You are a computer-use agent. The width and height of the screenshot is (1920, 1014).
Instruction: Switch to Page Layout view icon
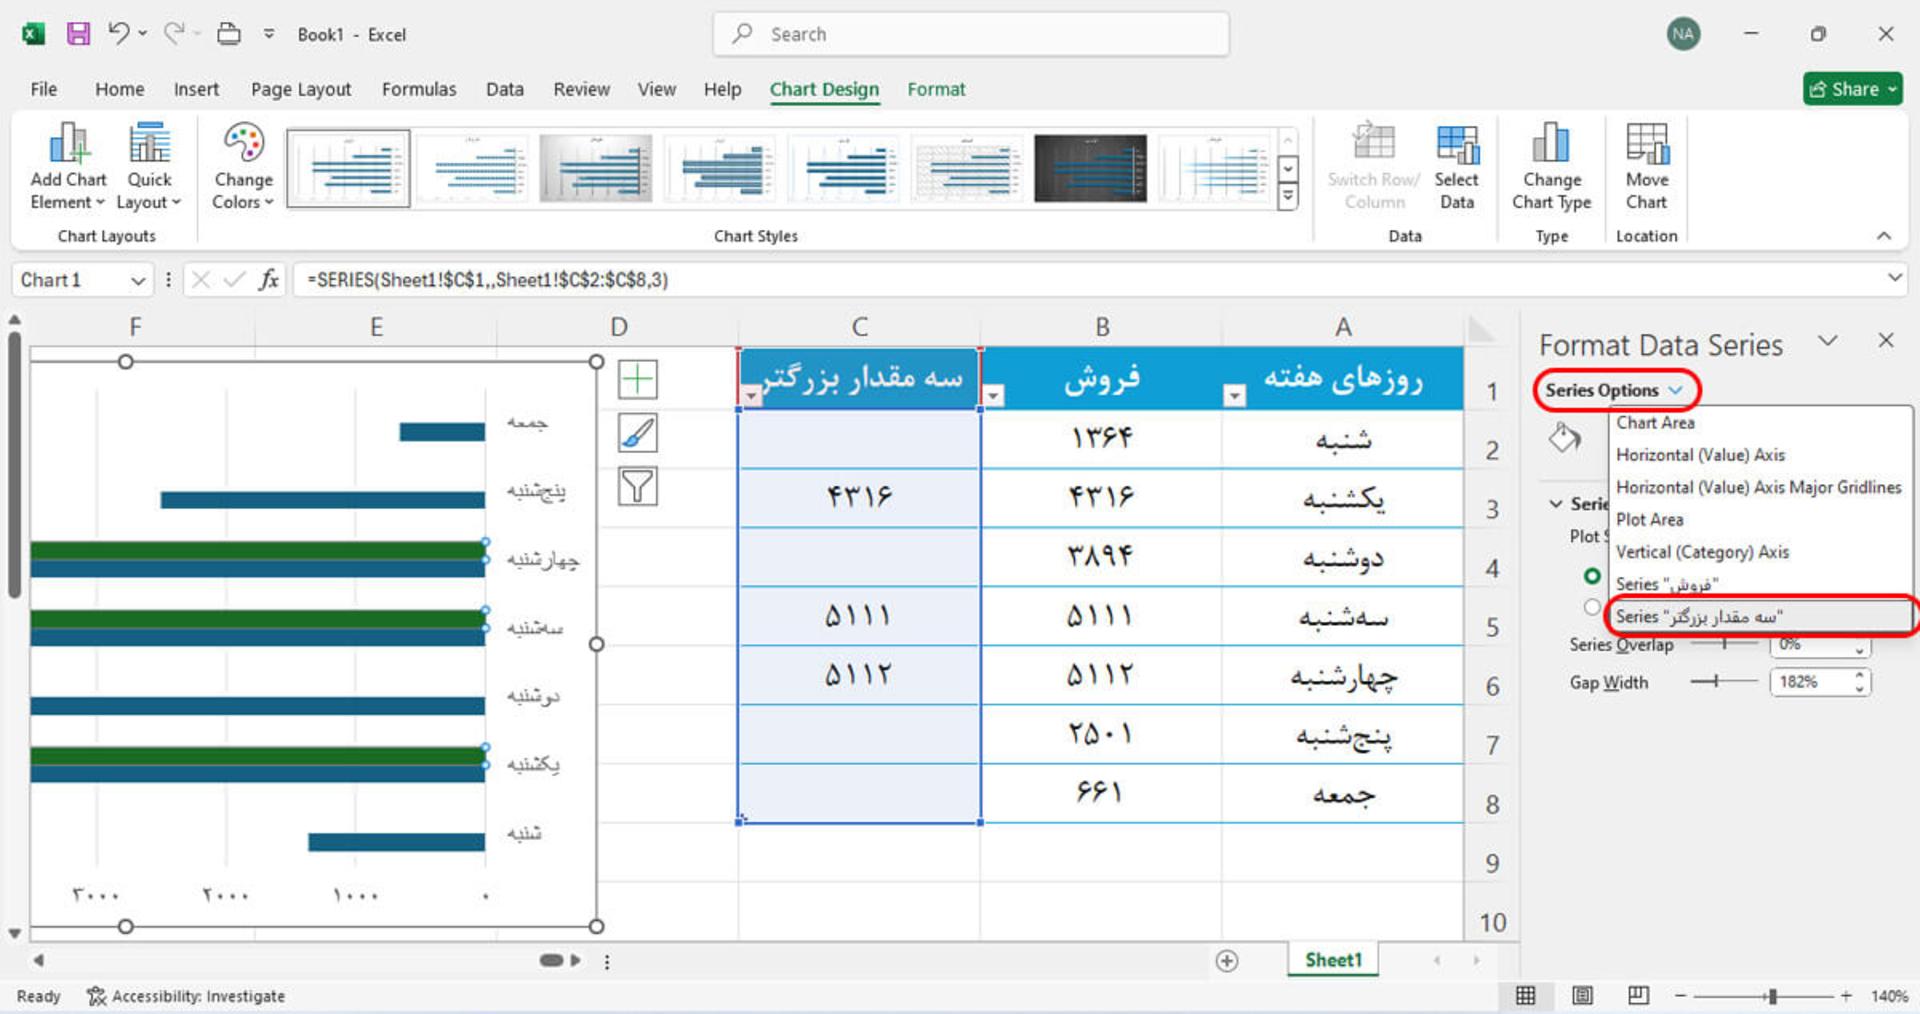(x=1582, y=996)
